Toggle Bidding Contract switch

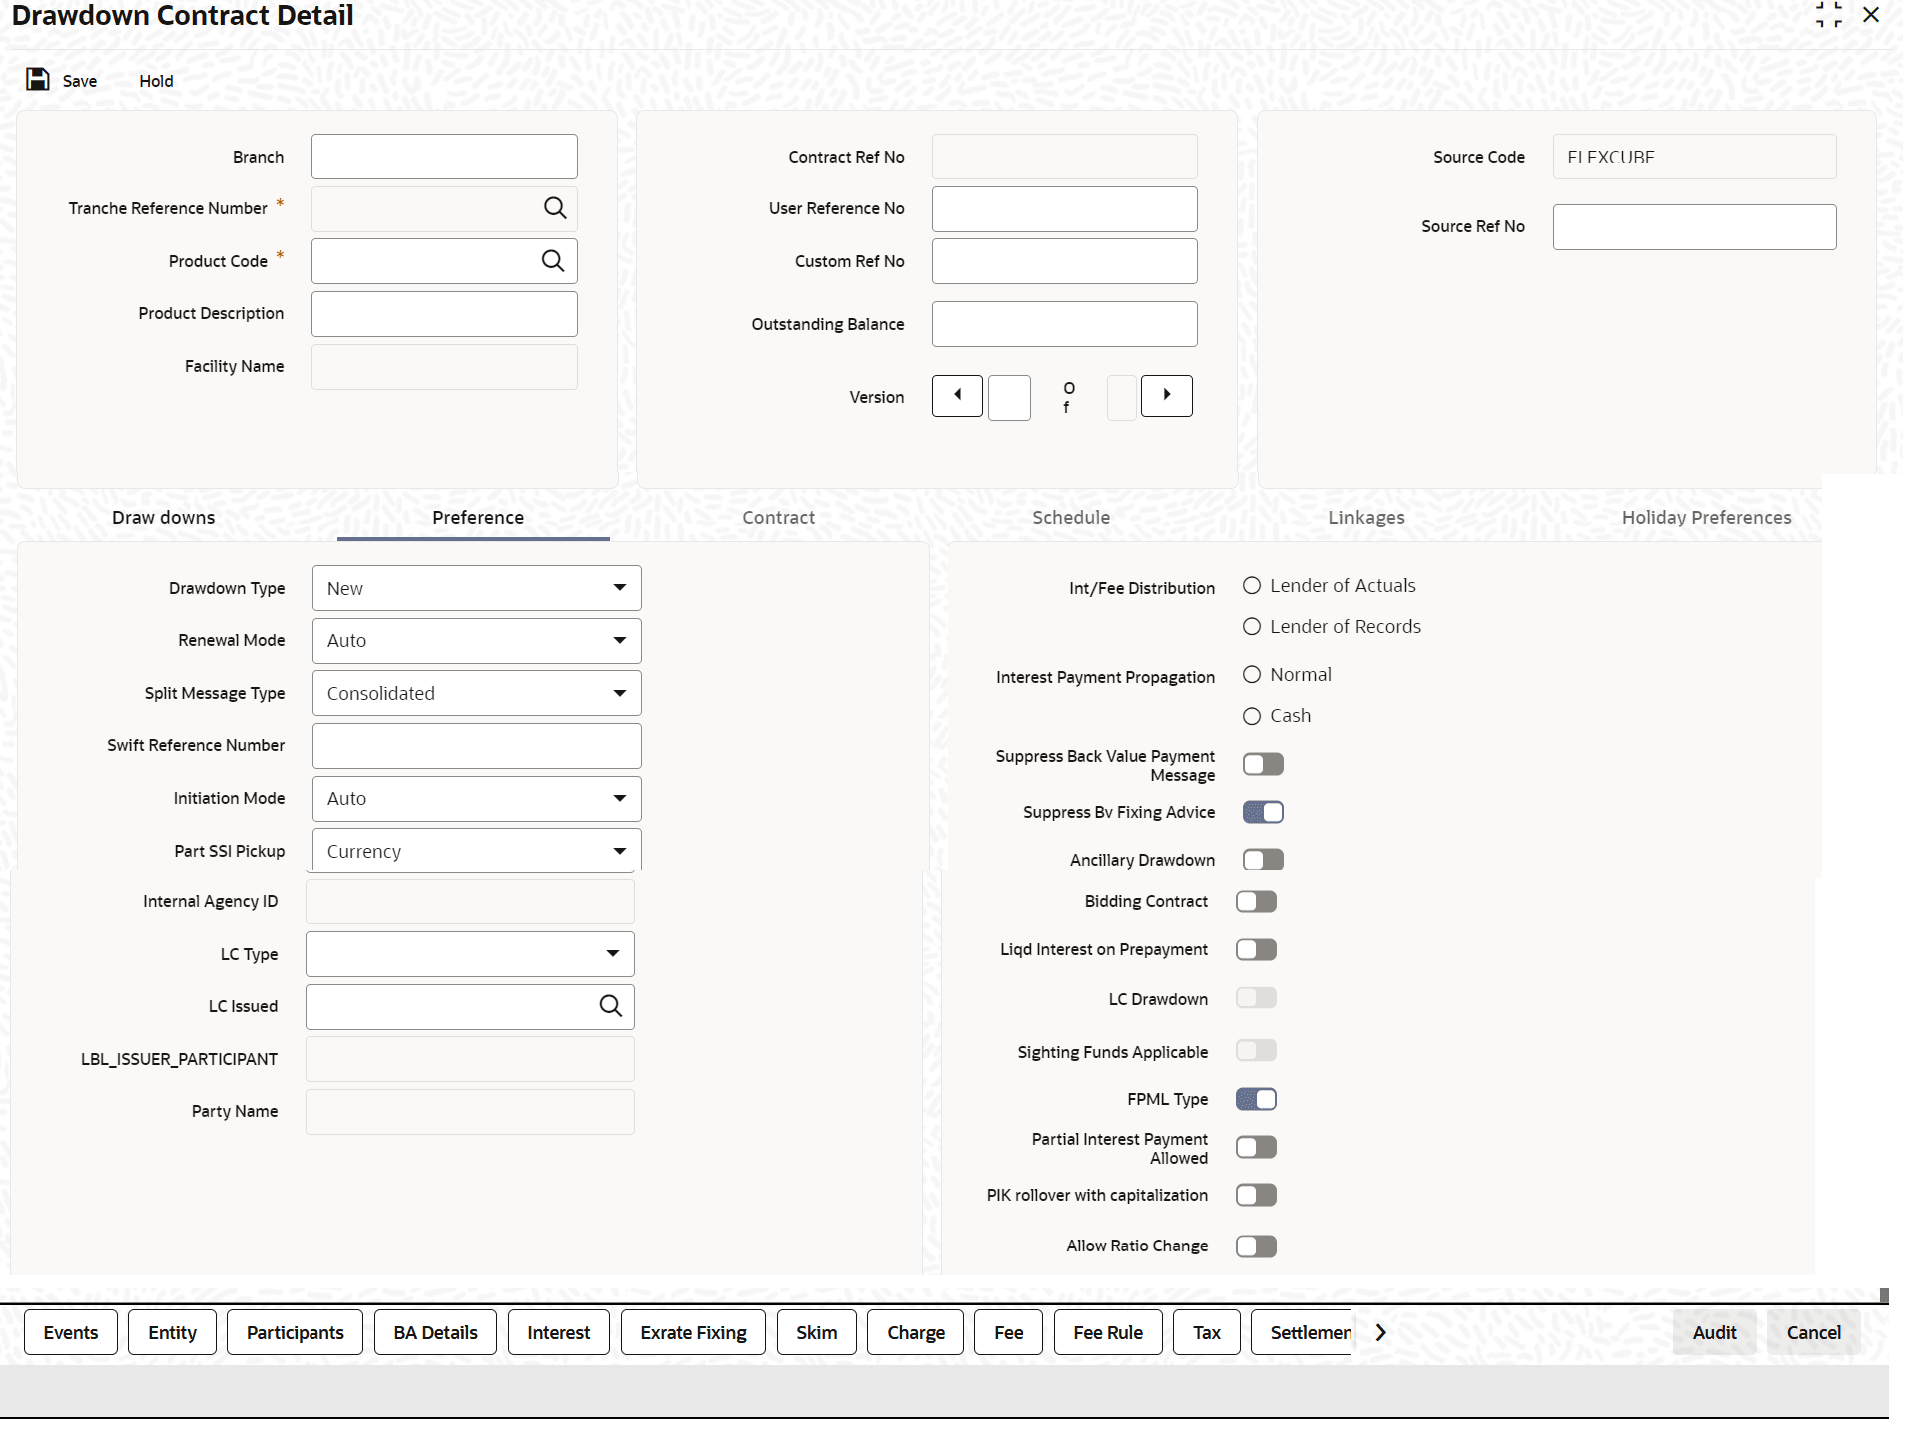click(1256, 902)
